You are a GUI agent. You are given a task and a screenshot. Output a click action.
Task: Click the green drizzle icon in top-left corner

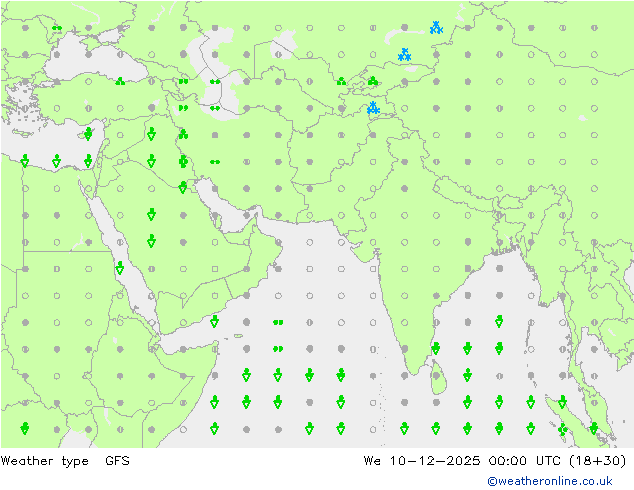pos(57,28)
